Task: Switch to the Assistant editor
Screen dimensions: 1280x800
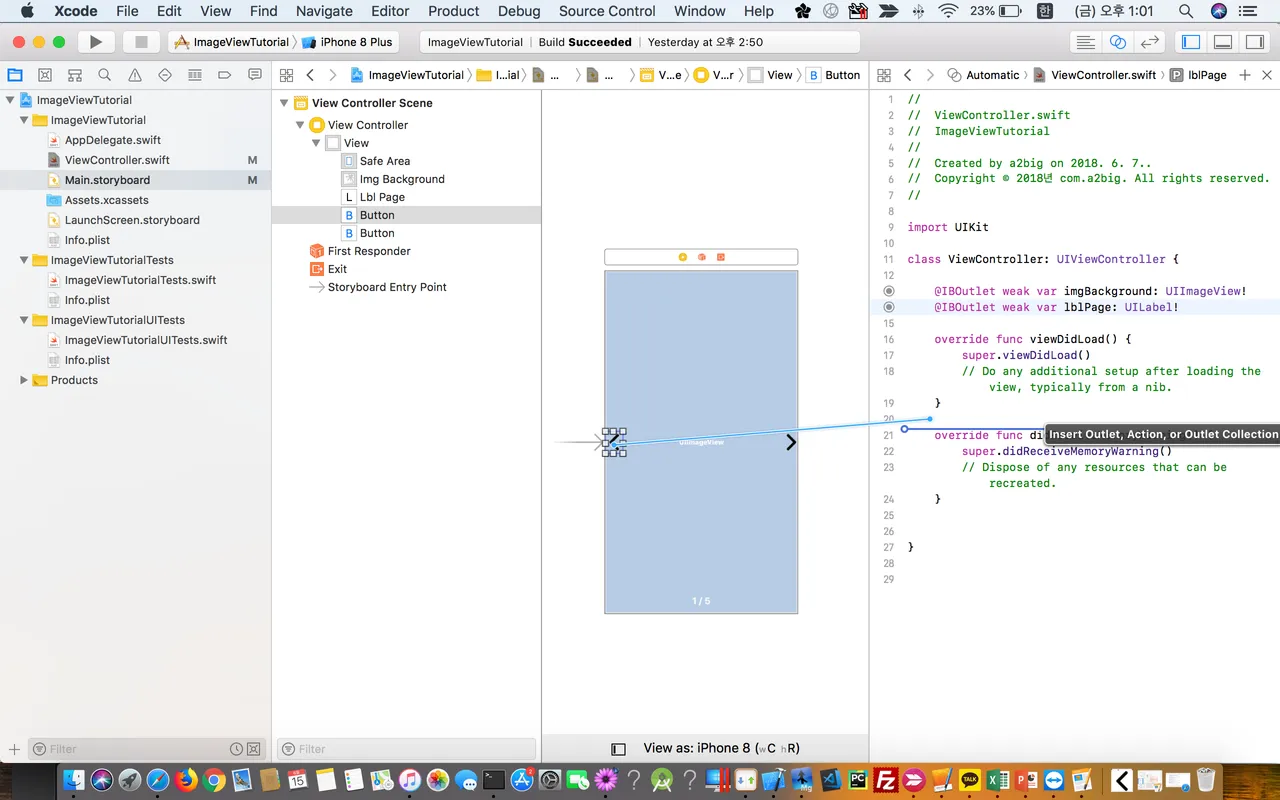Action: point(1118,42)
